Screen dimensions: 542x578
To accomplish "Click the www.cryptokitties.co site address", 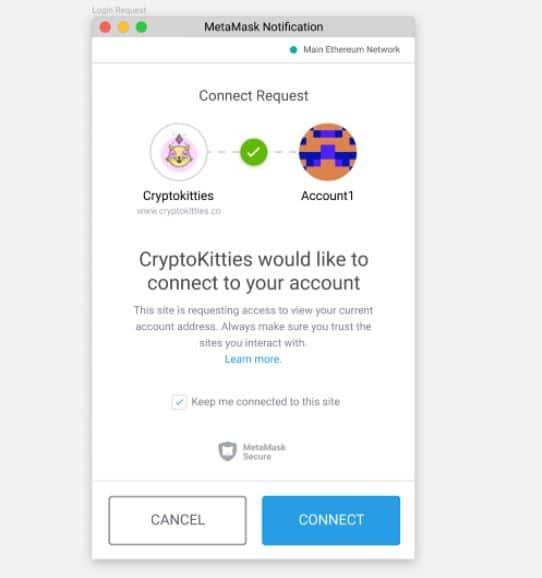I will (179, 211).
